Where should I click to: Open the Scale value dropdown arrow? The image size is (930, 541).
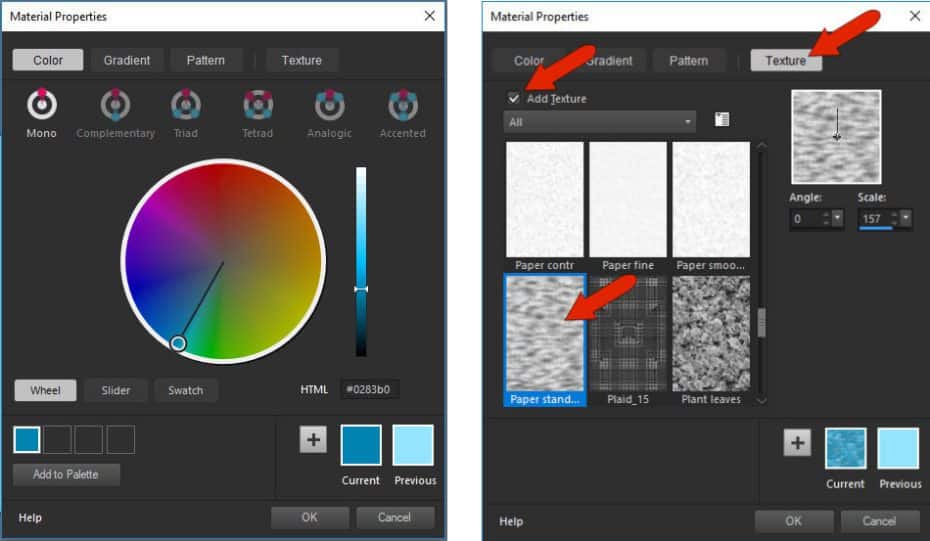click(x=905, y=218)
